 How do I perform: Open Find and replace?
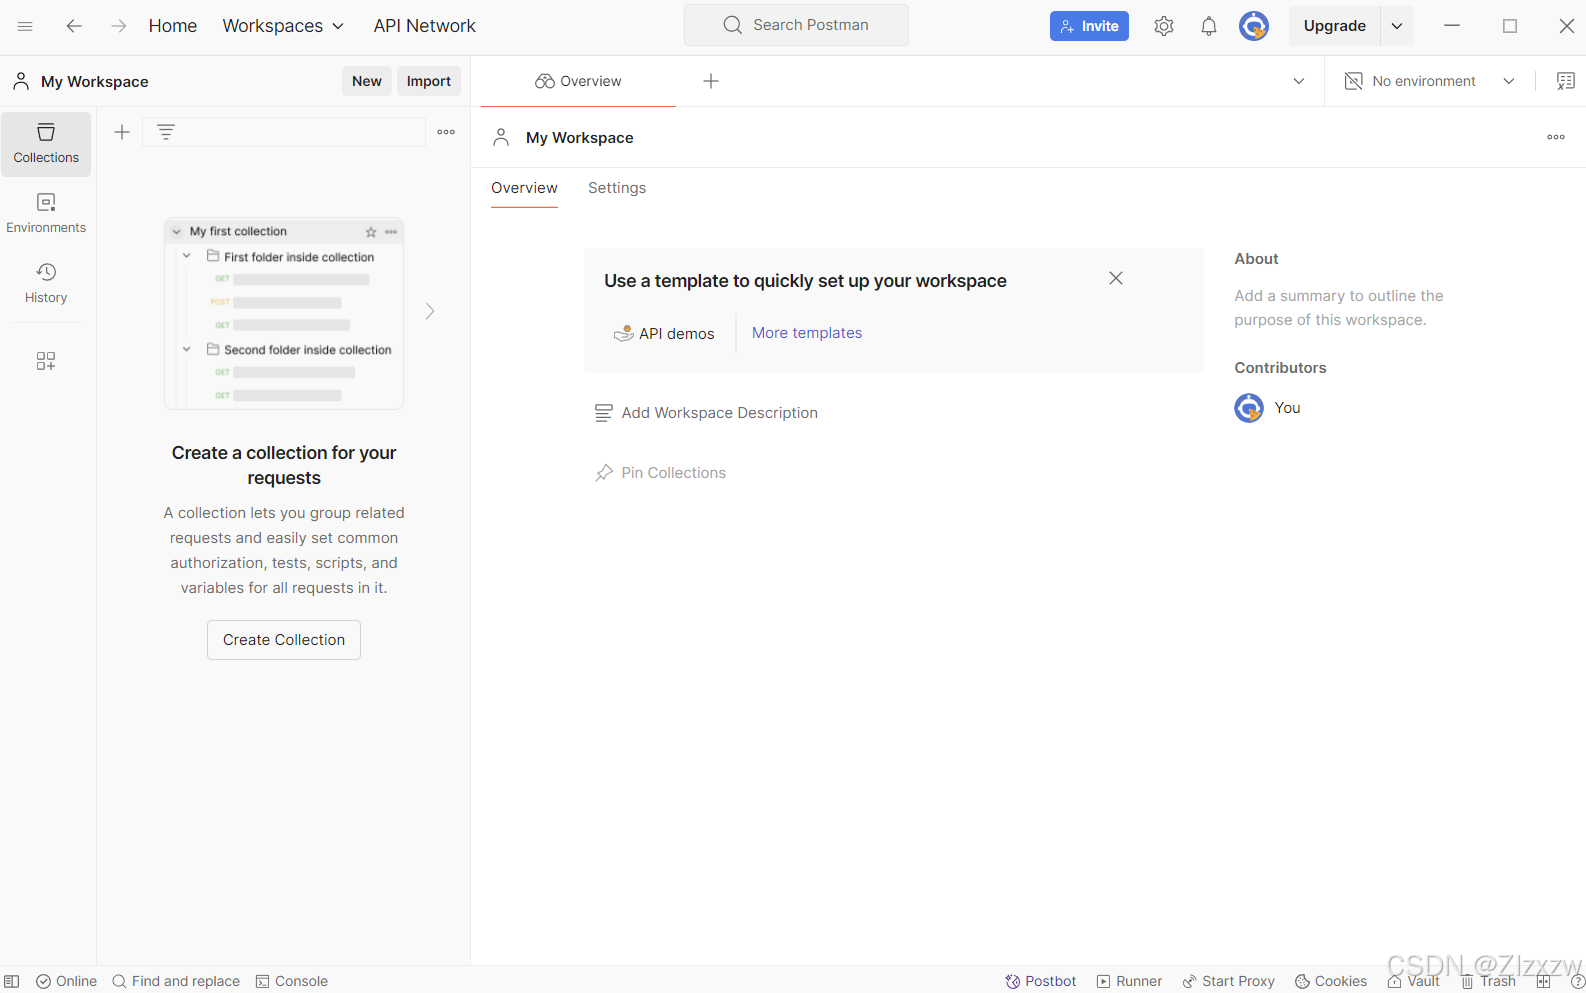[x=176, y=981]
